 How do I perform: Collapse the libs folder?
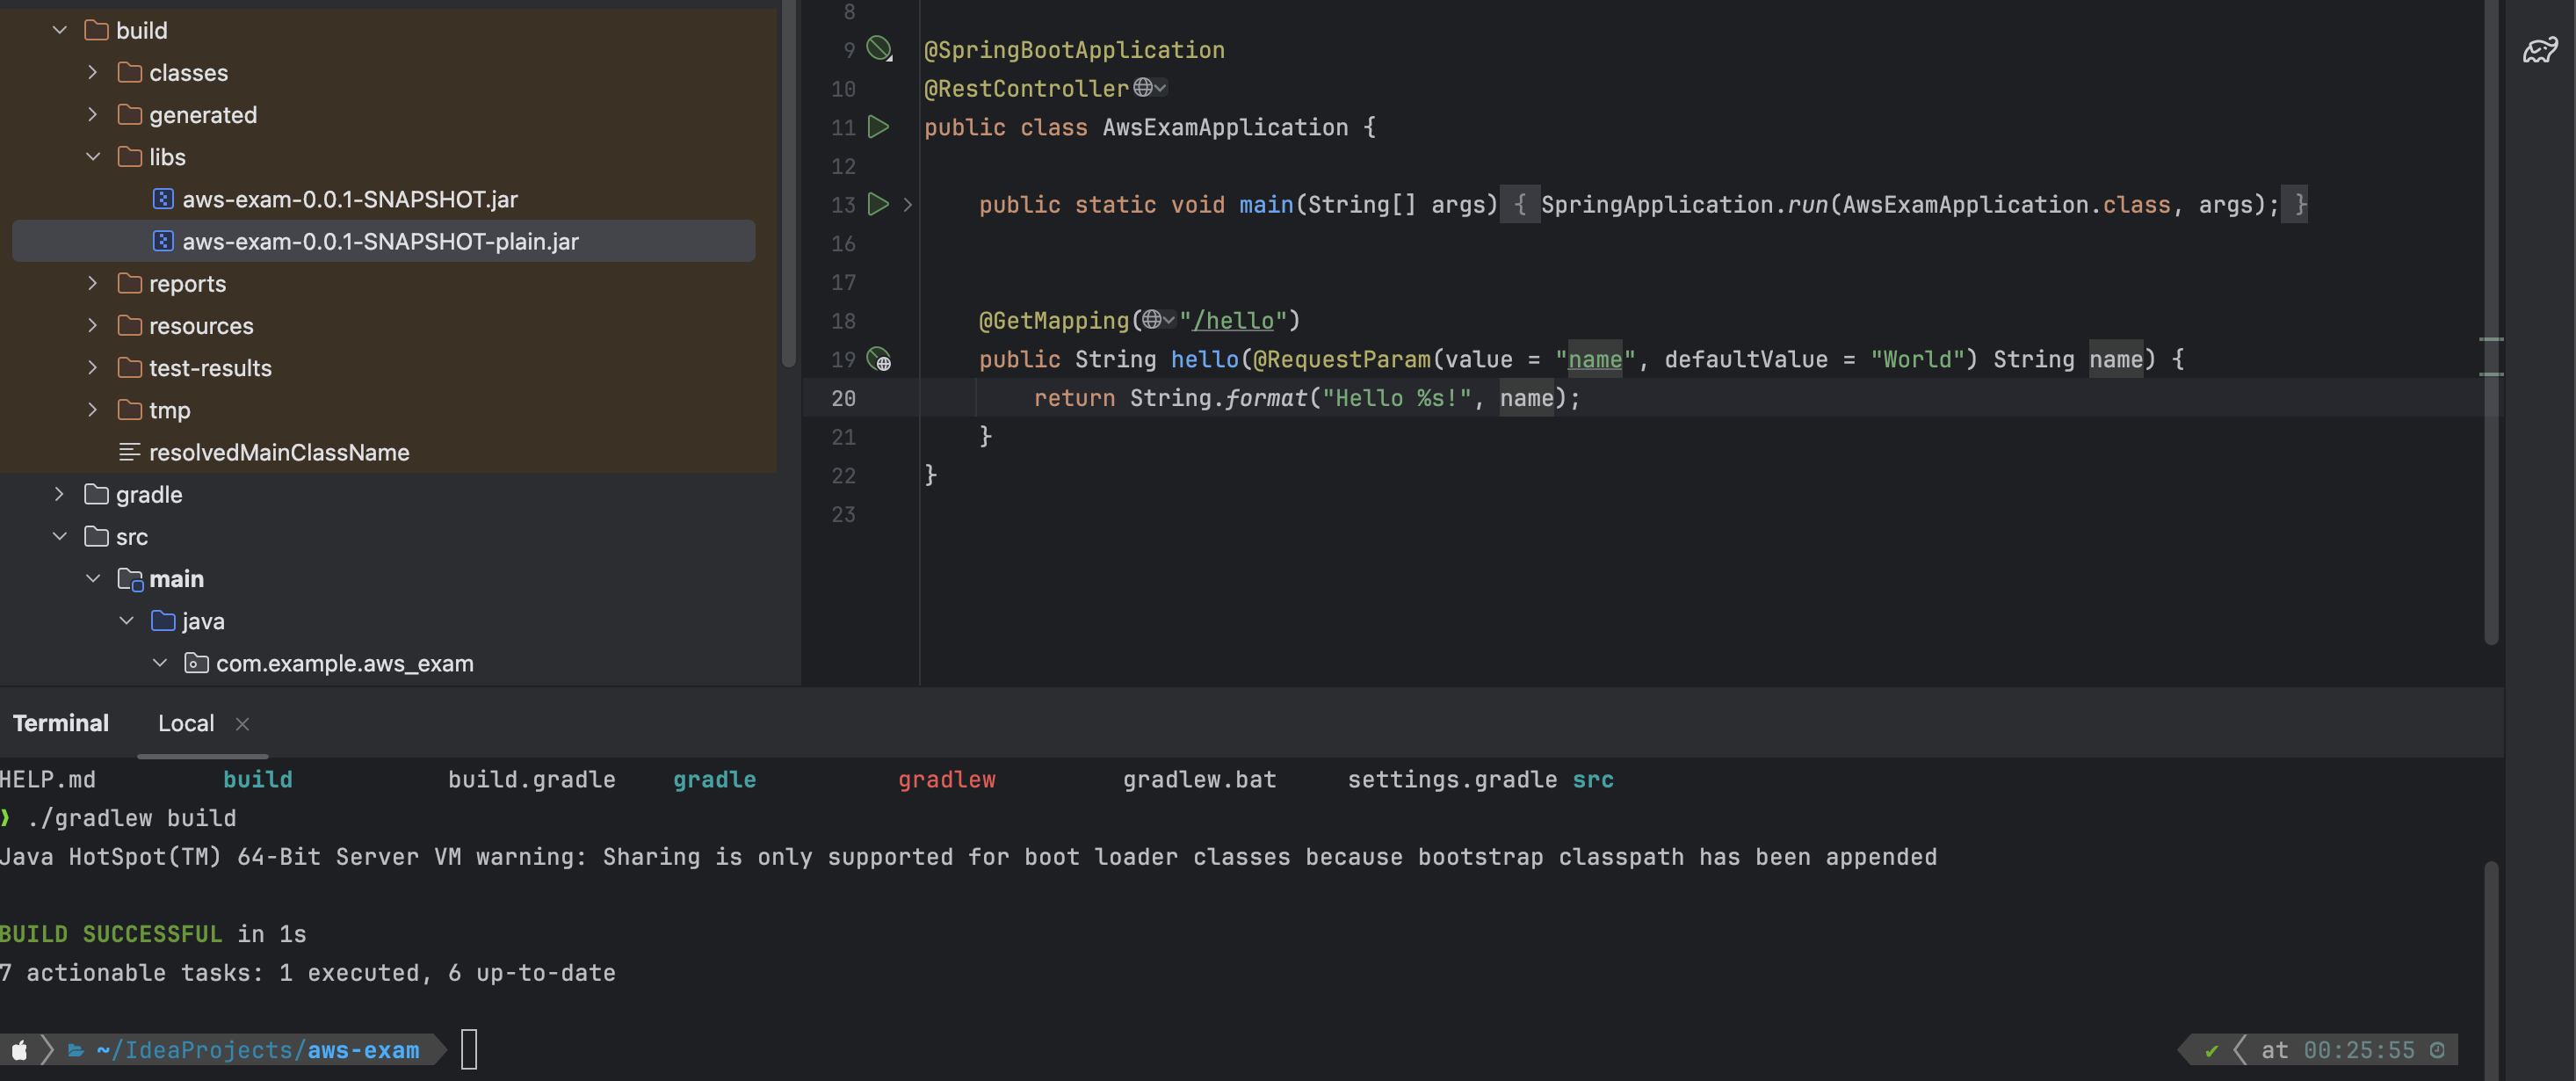click(x=93, y=157)
